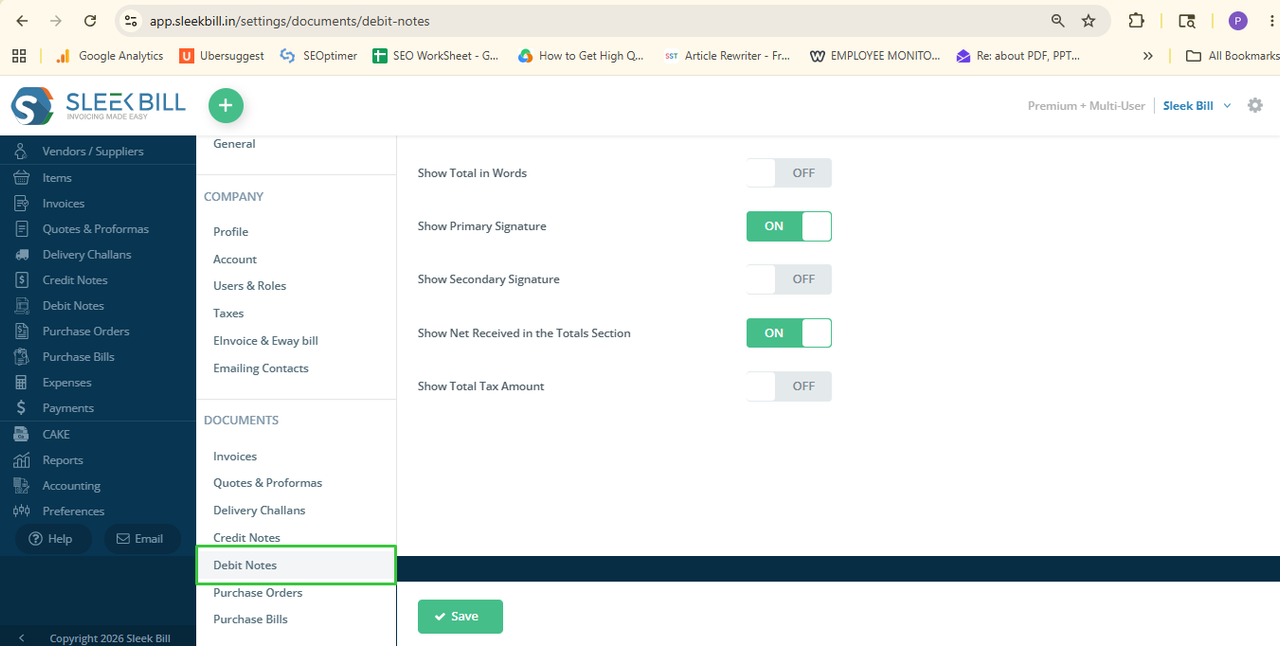Open General settings section
This screenshot has width=1280, height=646.
[x=234, y=144]
